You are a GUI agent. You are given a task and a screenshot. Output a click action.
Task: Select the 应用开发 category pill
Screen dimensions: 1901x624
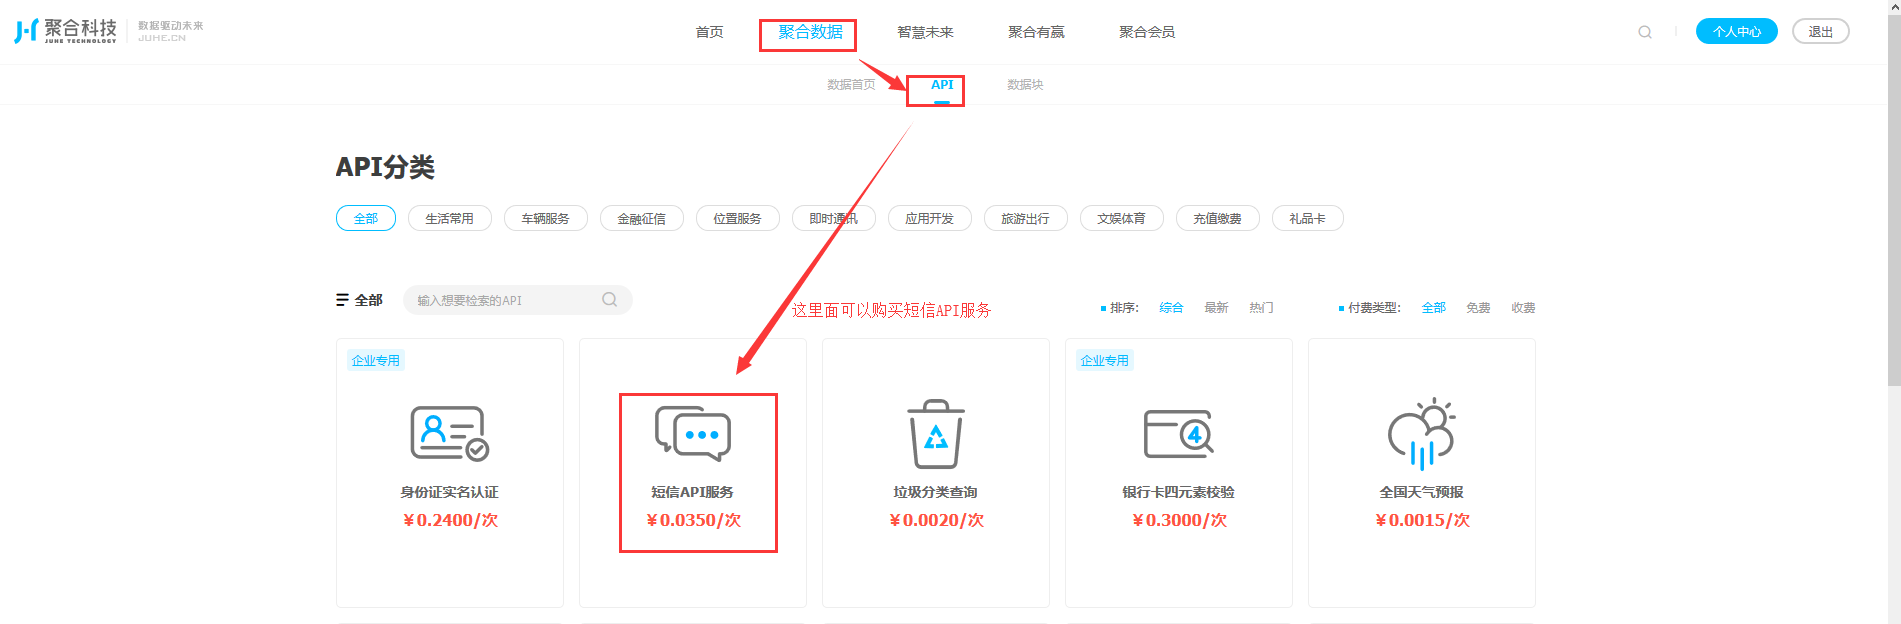(930, 218)
